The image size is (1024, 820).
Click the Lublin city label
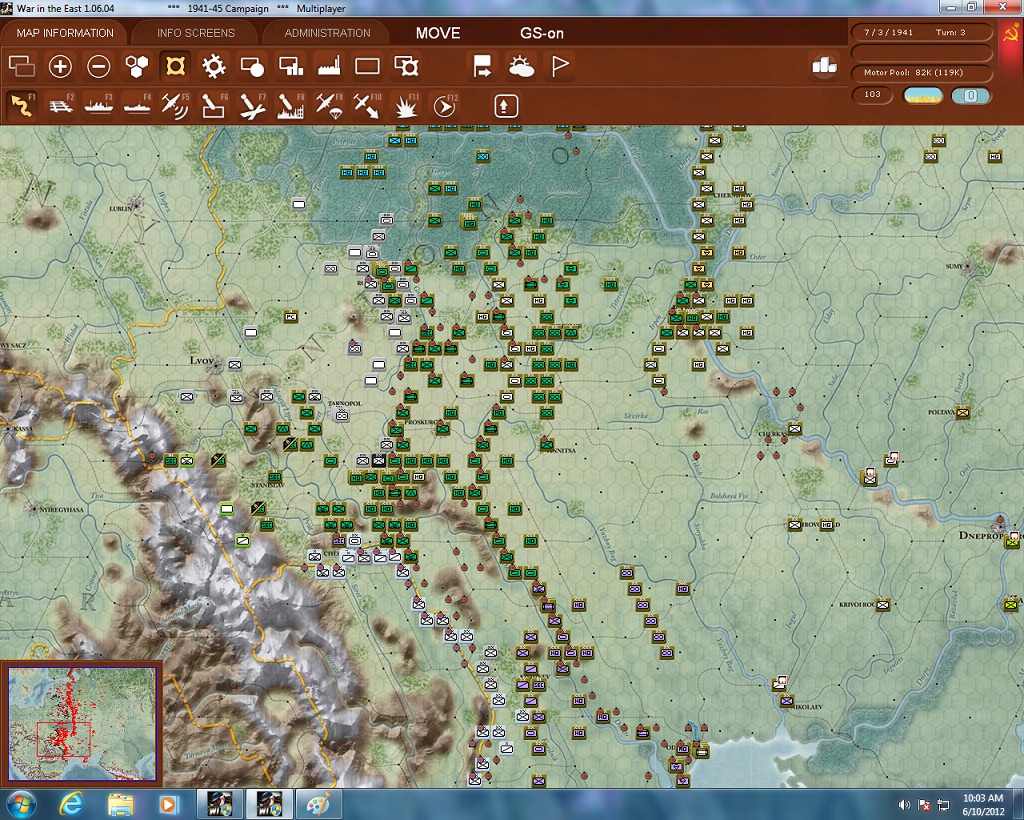tap(120, 208)
